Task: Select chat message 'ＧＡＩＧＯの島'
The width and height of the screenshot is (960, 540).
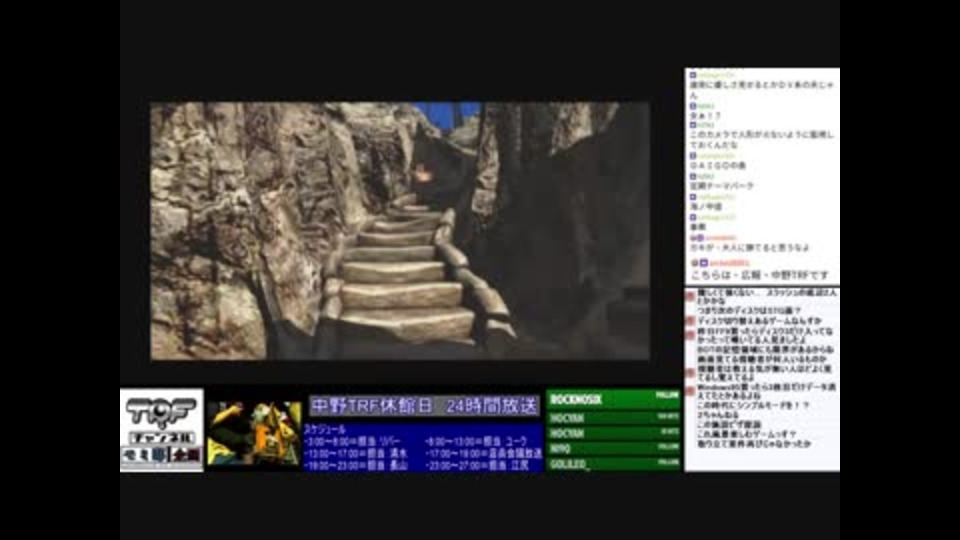Action: [x=718, y=165]
